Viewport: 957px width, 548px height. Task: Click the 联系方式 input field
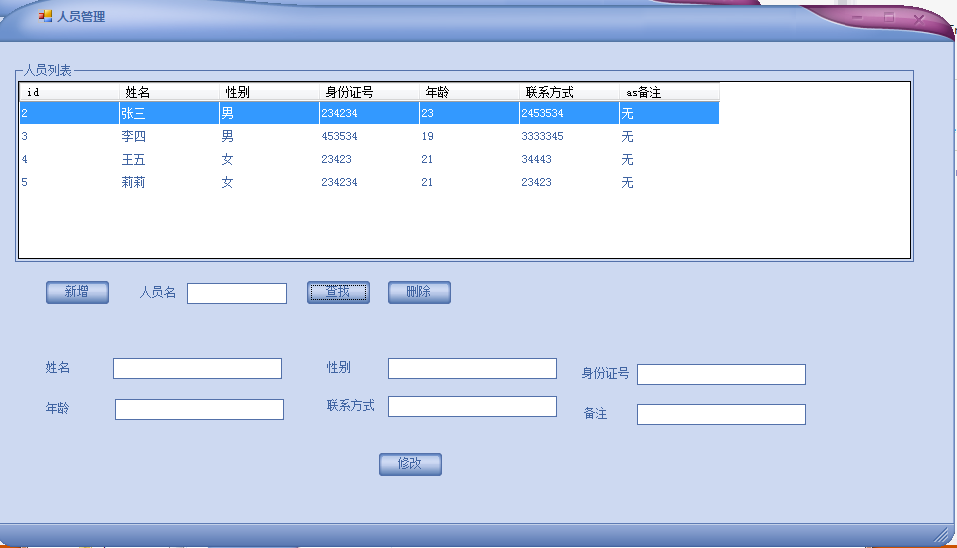coord(472,406)
